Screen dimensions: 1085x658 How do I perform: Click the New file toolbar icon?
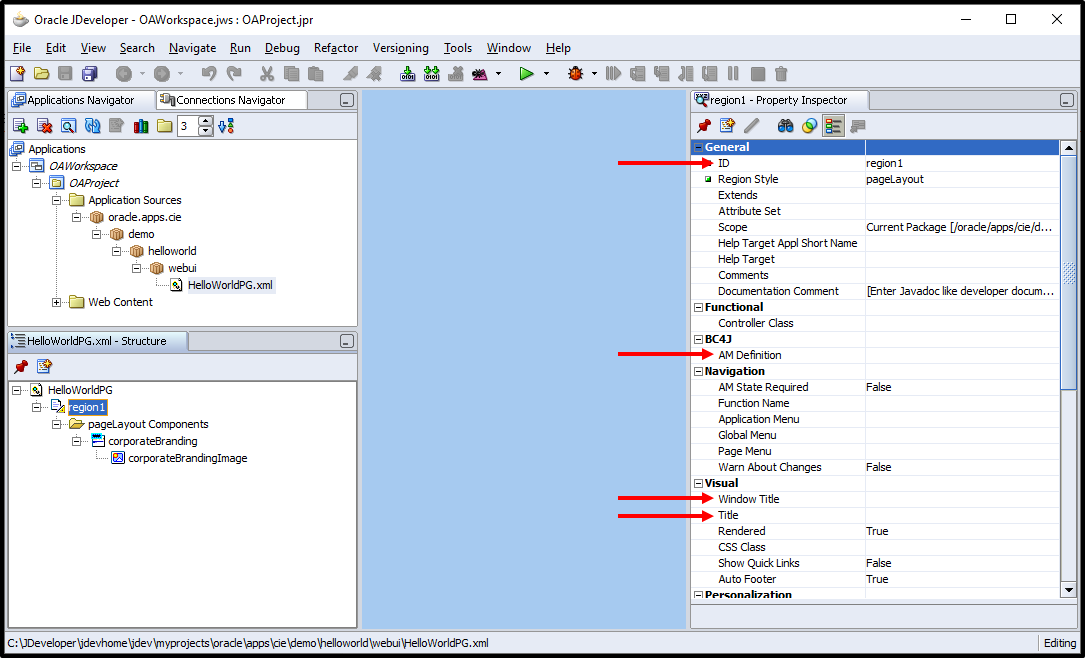click(x=19, y=73)
